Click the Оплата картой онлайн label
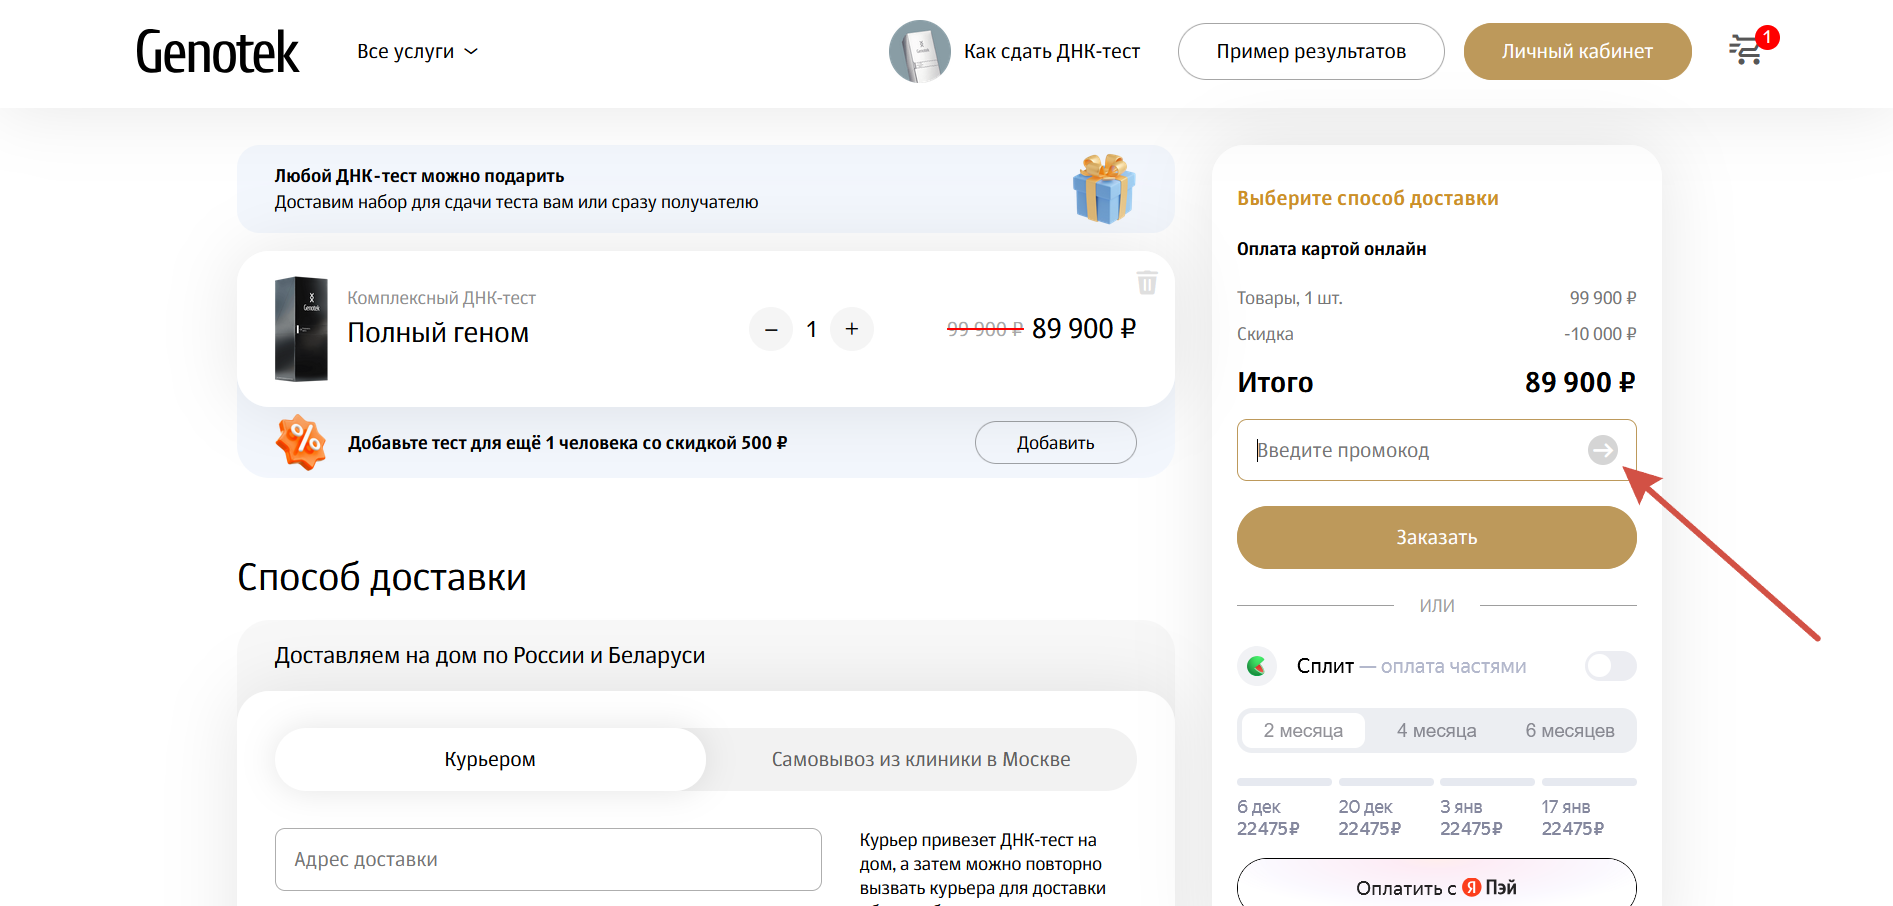This screenshot has height=906, width=1893. point(1331,249)
